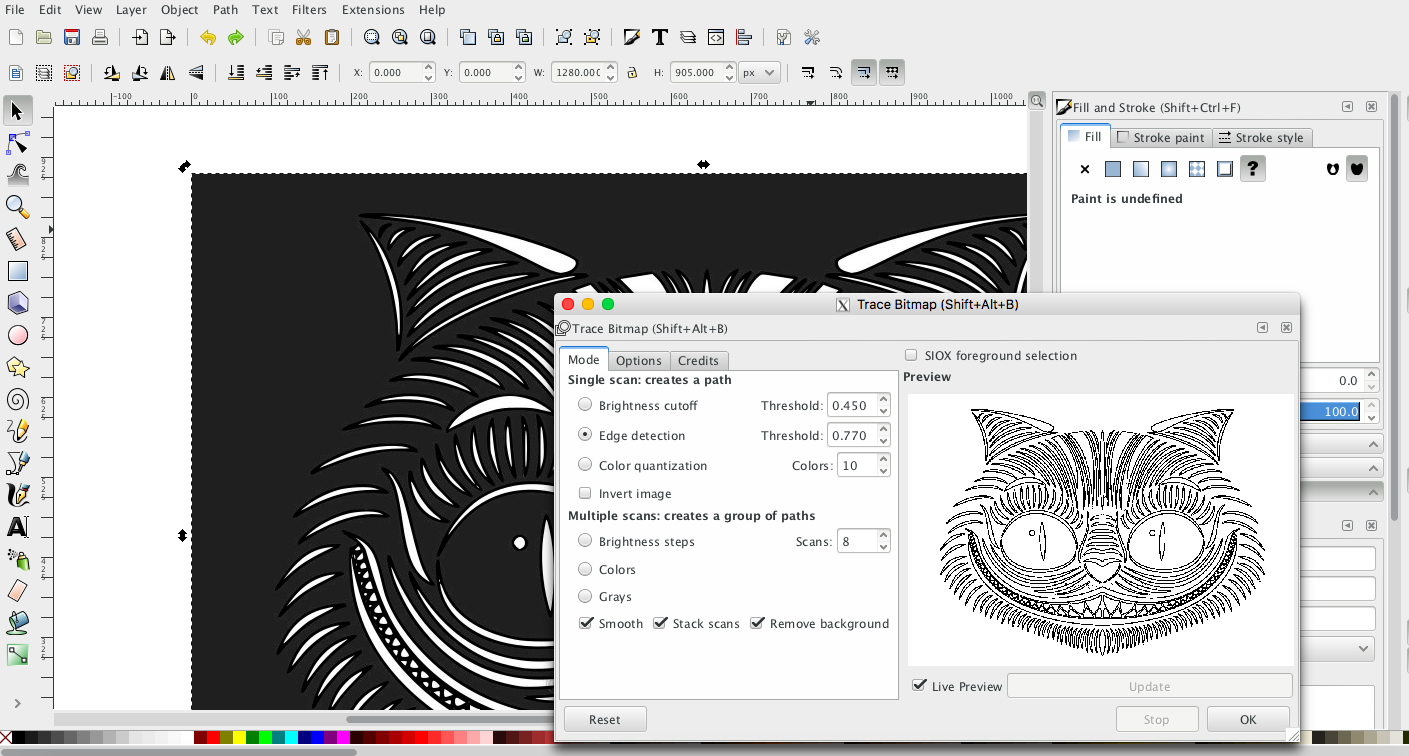Image resolution: width=1409 pixels, height=756 pixels.
Task: Click the Print document icon
Action: (100, 38)
